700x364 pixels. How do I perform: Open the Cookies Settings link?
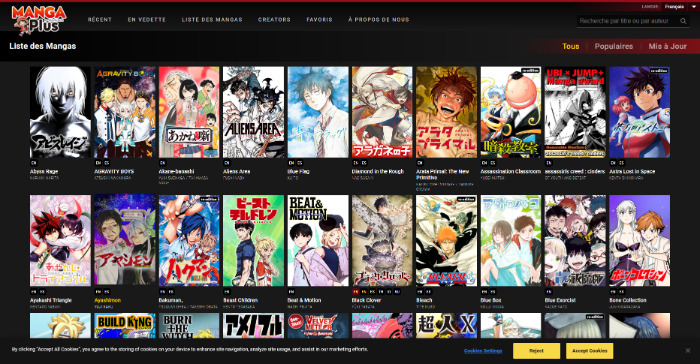[483, 351]
